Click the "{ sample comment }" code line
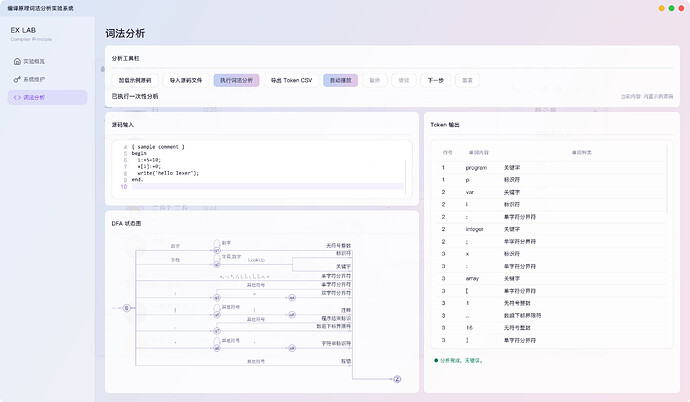Screen dimensions: 690x402 pos(158,147)
